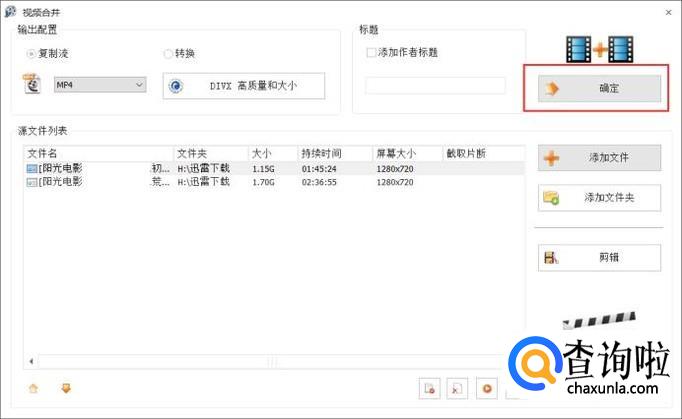Click the 屏幕大小 column header
682x419 pixels.
click(407, 153)
